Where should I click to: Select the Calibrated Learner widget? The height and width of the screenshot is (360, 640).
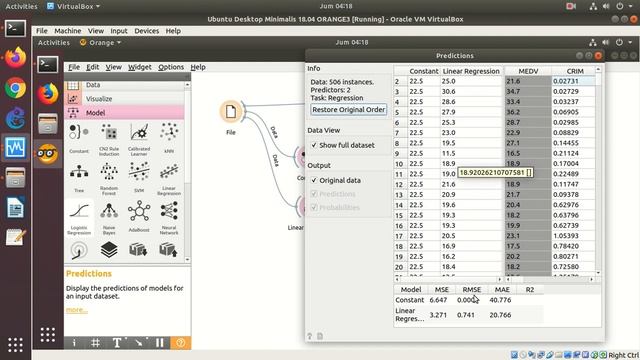click(139, 140)
